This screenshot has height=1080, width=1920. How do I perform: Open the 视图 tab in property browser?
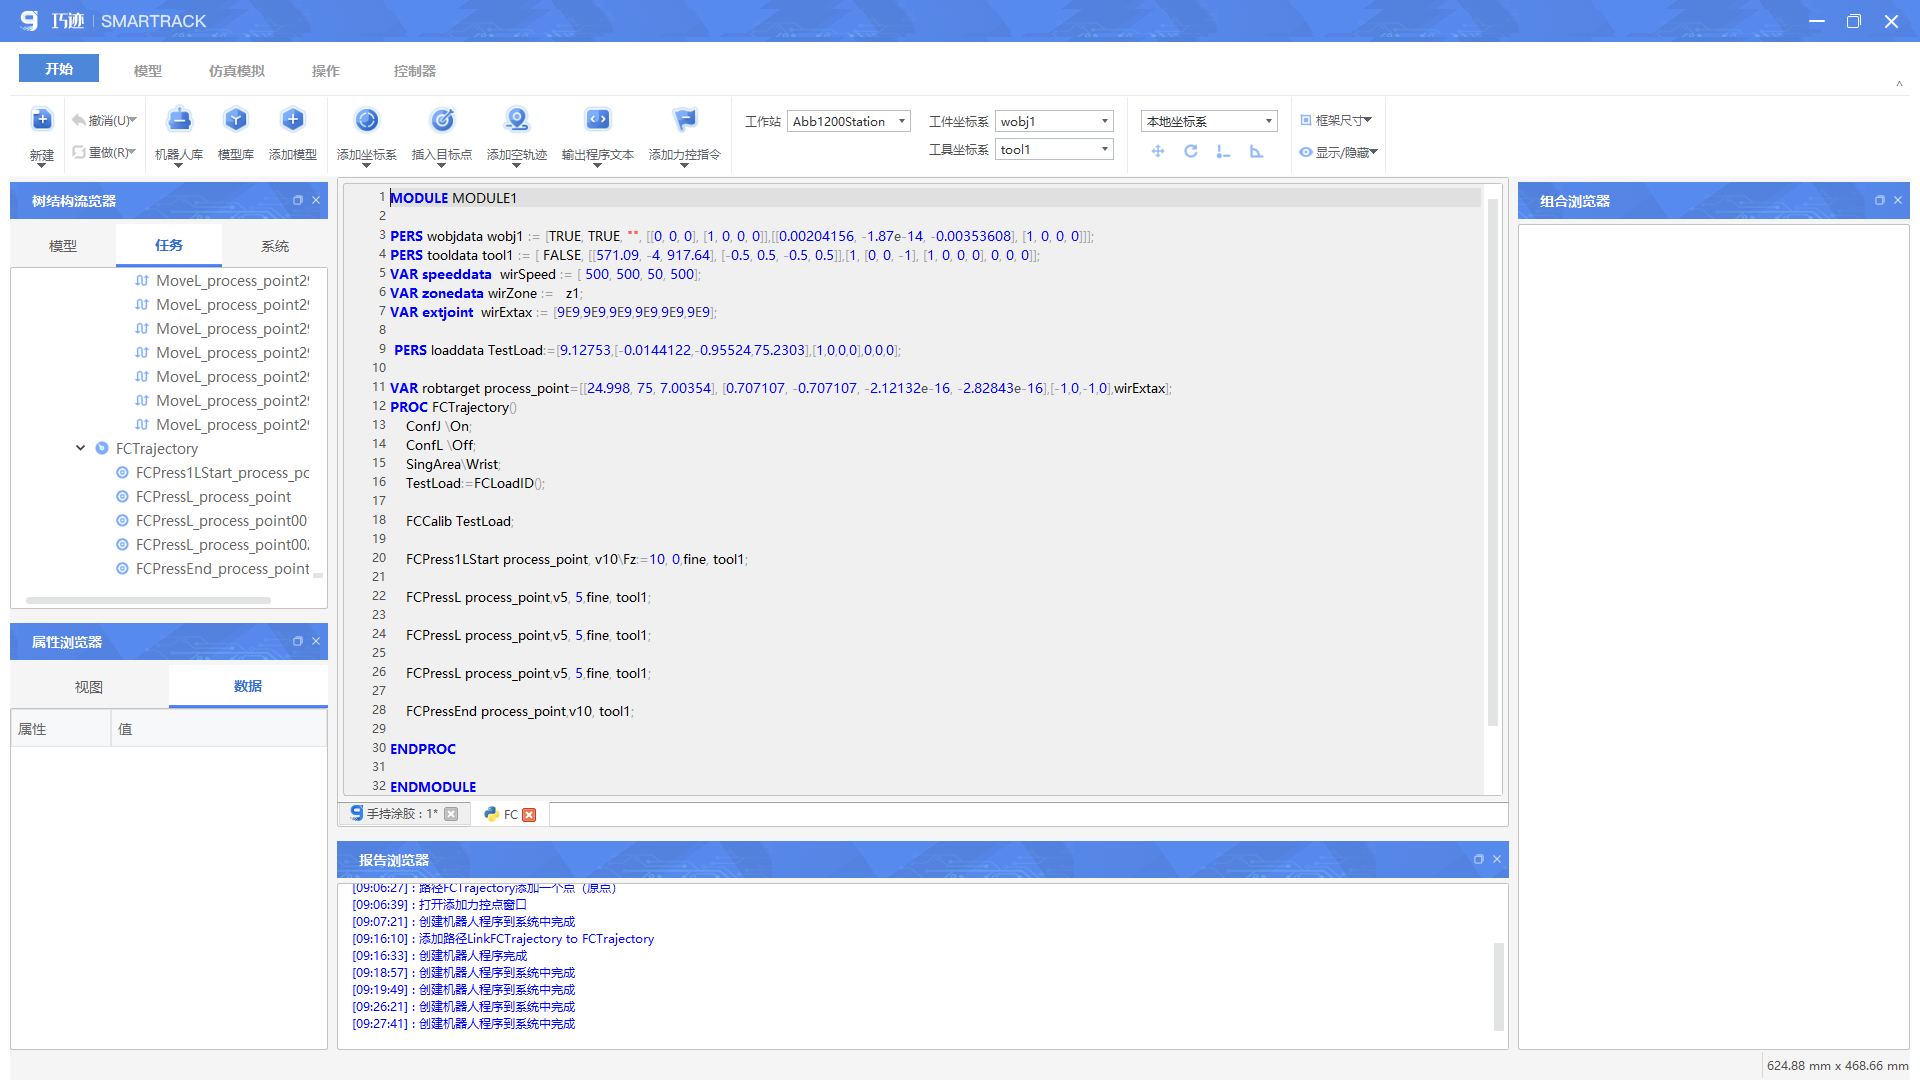click(89, 687)
